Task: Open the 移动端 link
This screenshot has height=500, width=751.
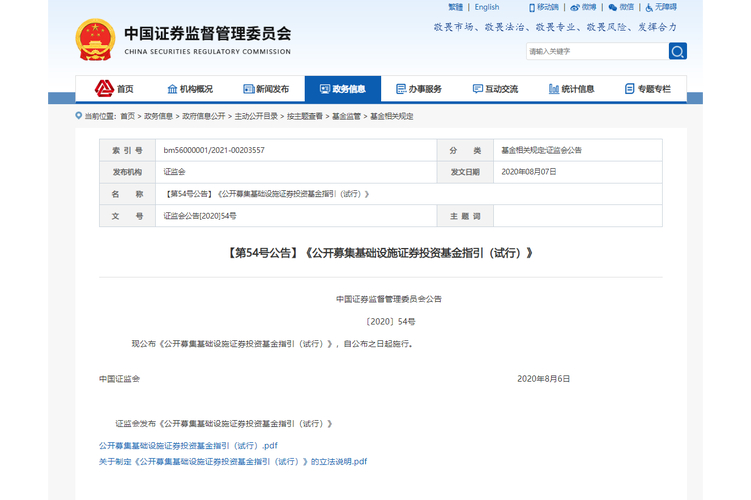Action: 547,7
